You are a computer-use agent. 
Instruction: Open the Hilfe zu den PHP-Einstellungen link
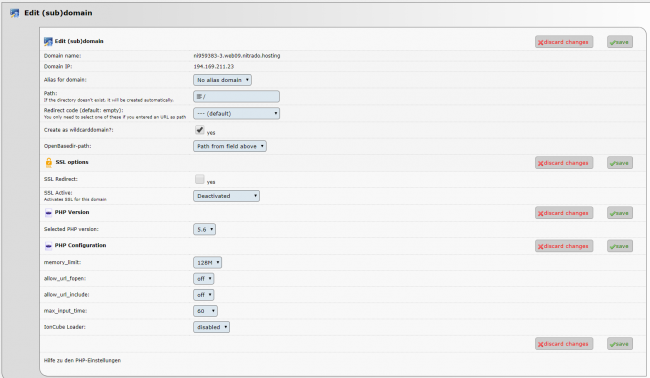pyautogui.click(x=82, y=360)
